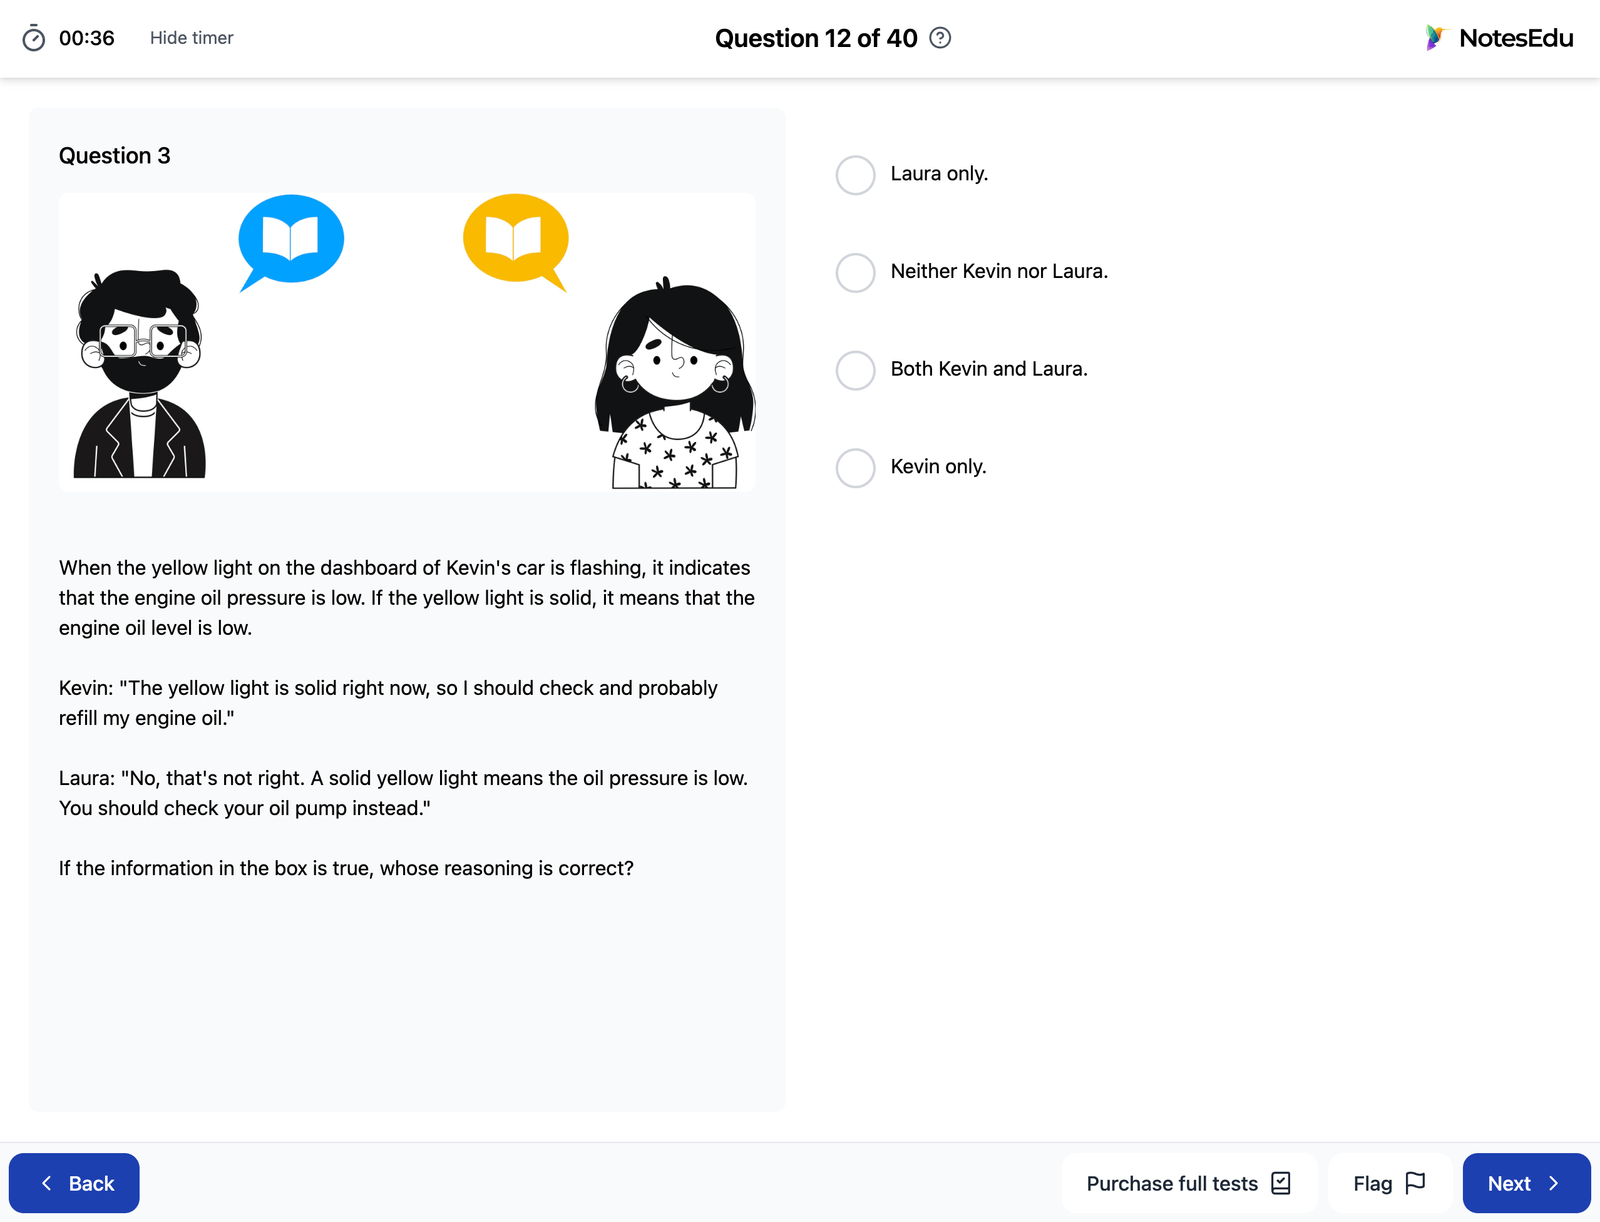
Task: Click the flag icon beside Flag
Action: click(1416, 1183)
